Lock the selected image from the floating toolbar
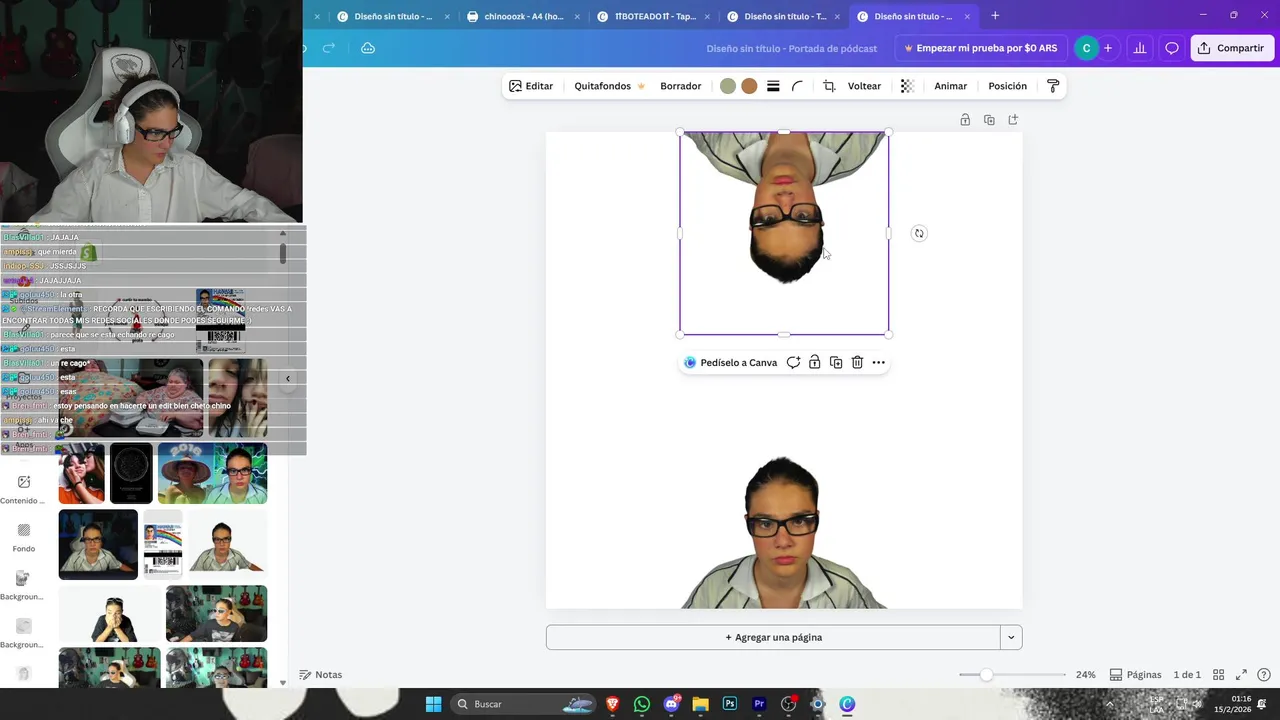The height and width of the screenshot is (720, 1280). (815, 362)
